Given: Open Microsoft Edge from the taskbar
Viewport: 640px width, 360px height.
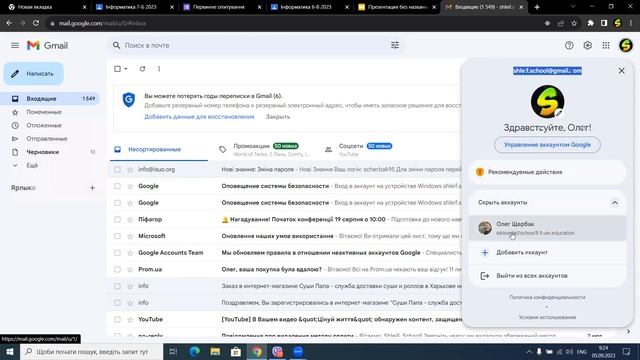Looking at the screenshot, I should (x=194, y=351).
